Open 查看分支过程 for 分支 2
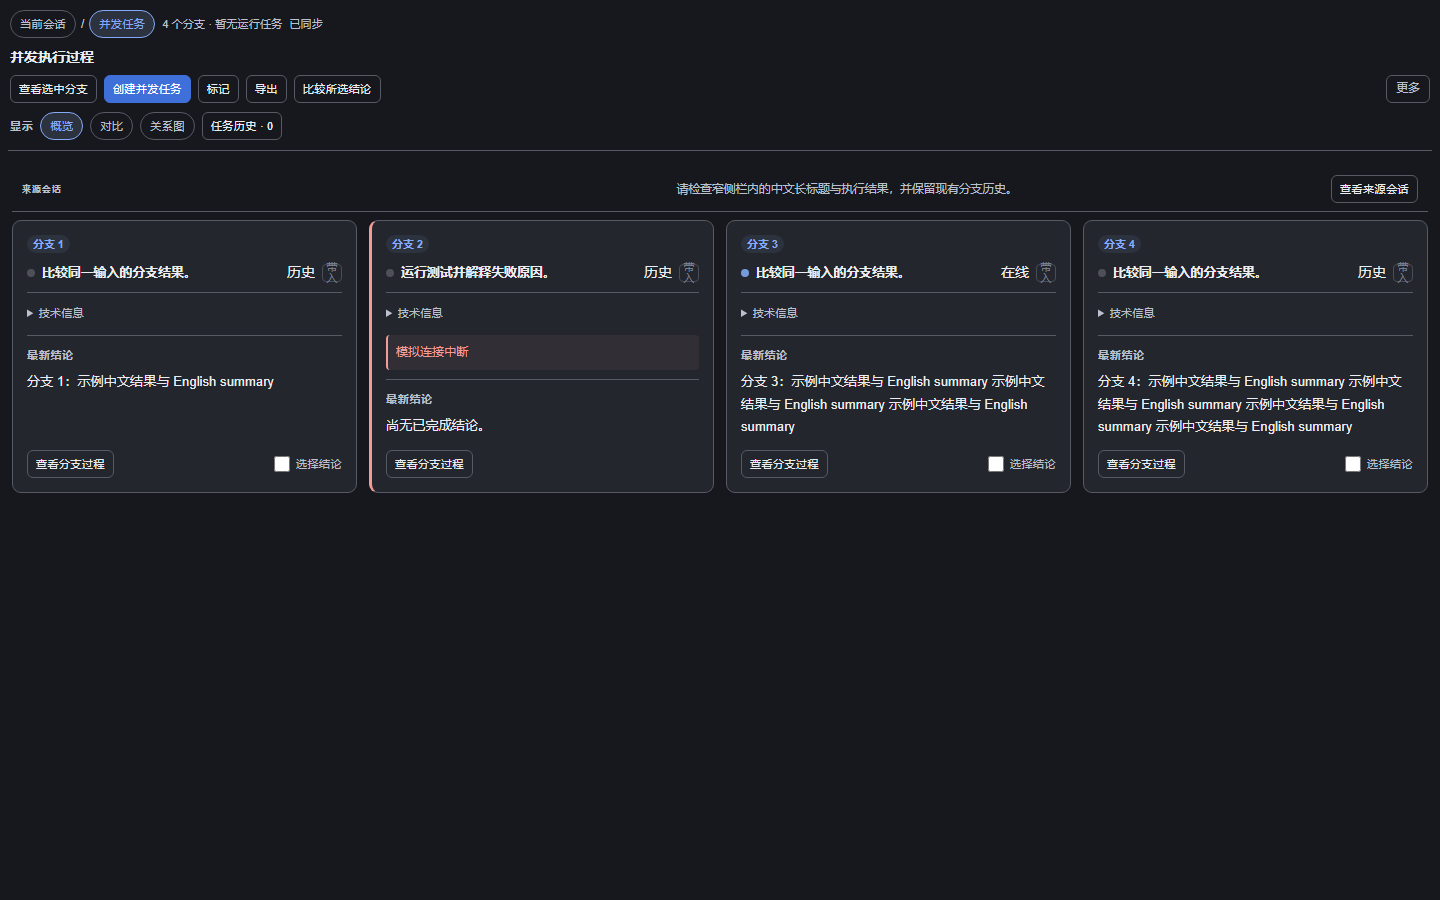This screenshot has height=900, width=1440. click(429, 464)
